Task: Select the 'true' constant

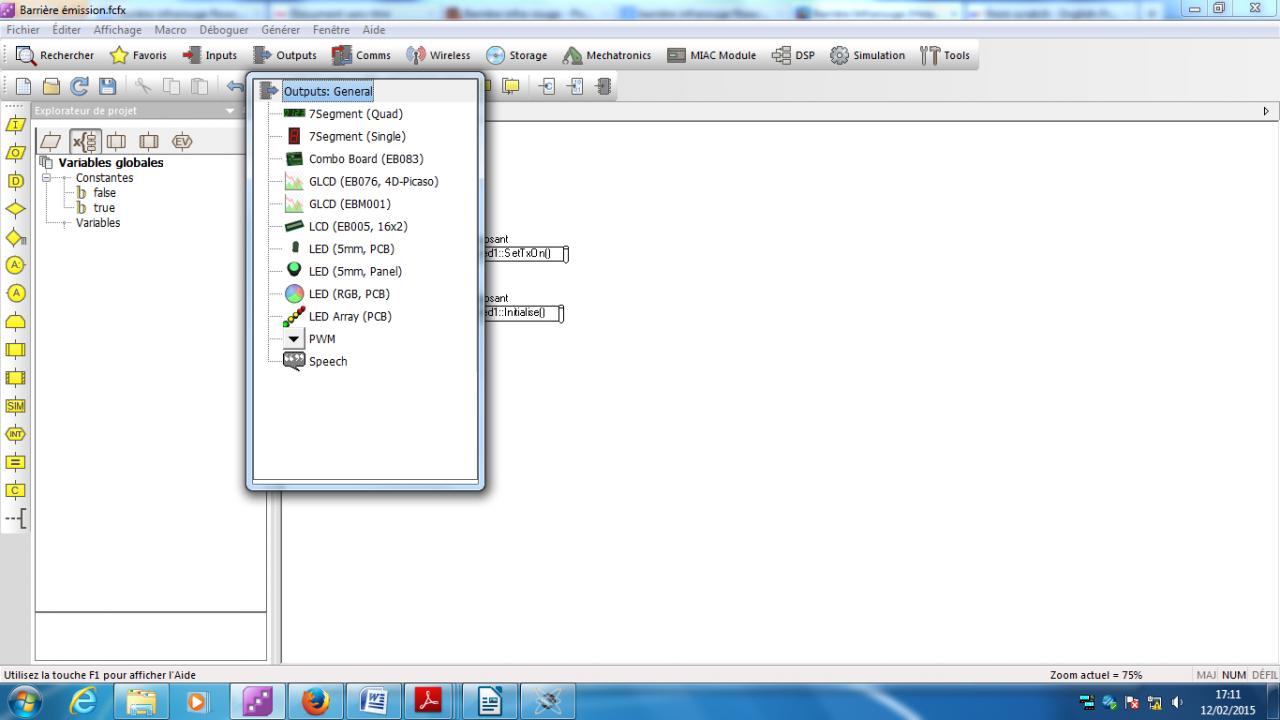Action: (104, 208)
